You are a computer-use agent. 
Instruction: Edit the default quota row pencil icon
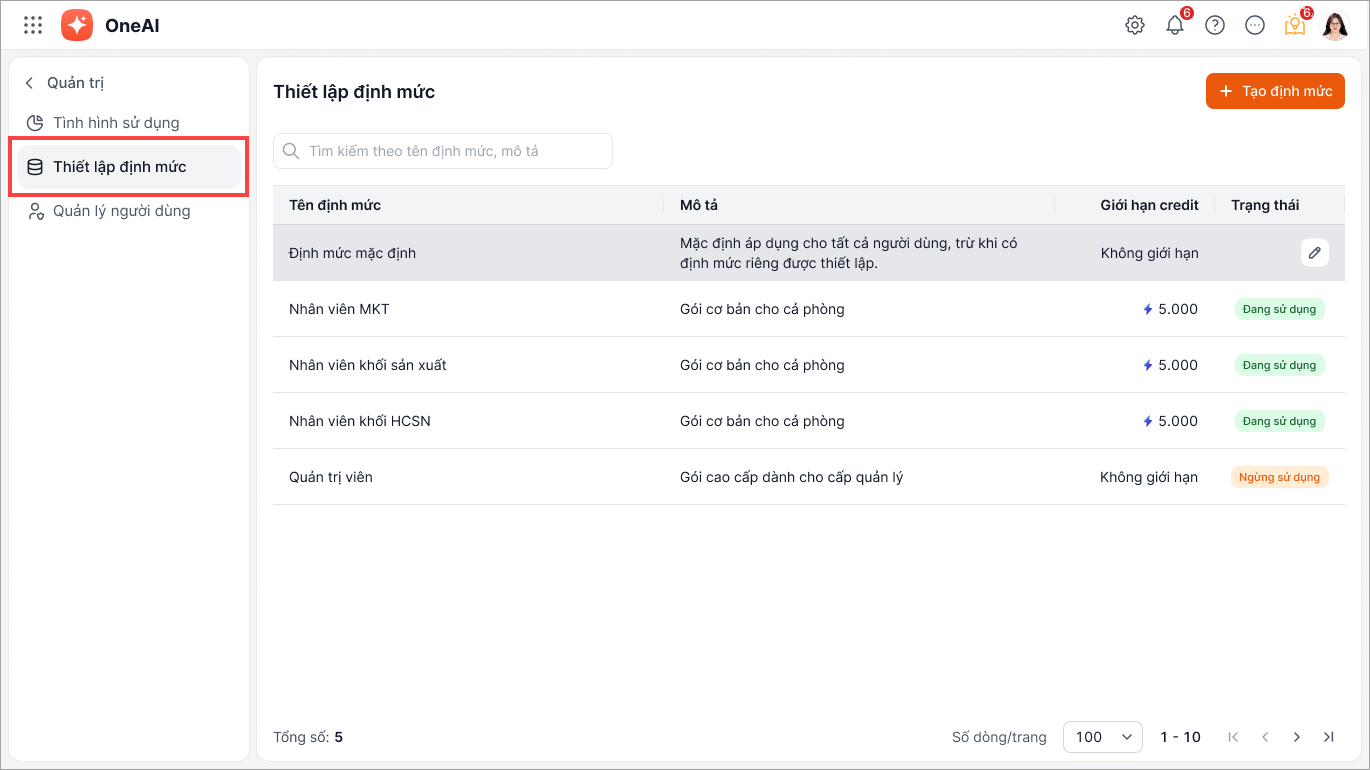[x=1315, y=253]
